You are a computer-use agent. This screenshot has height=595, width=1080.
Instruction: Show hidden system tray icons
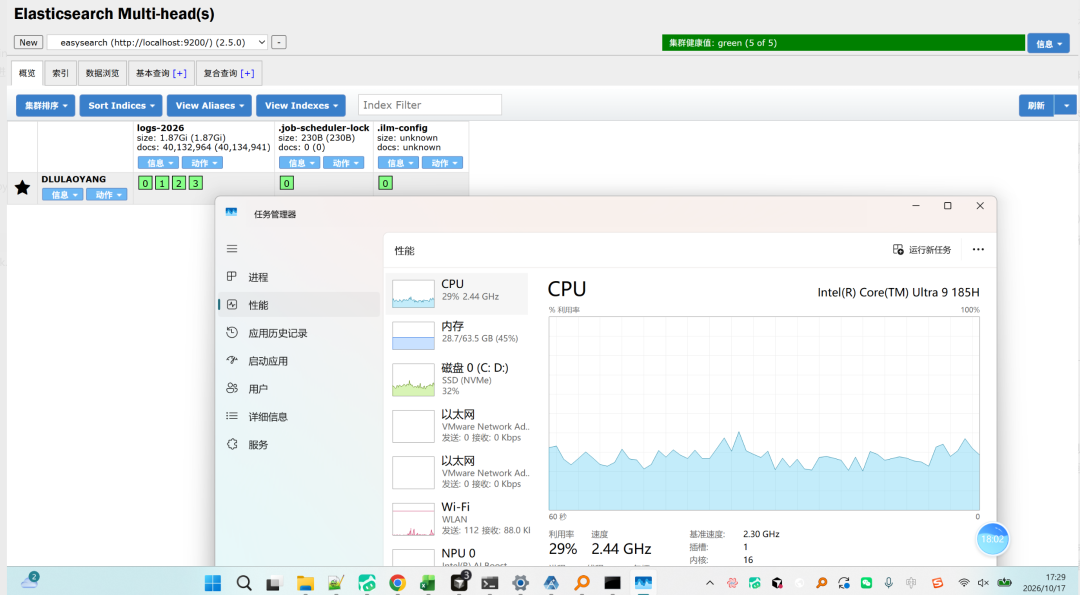[x=710, y=583]
